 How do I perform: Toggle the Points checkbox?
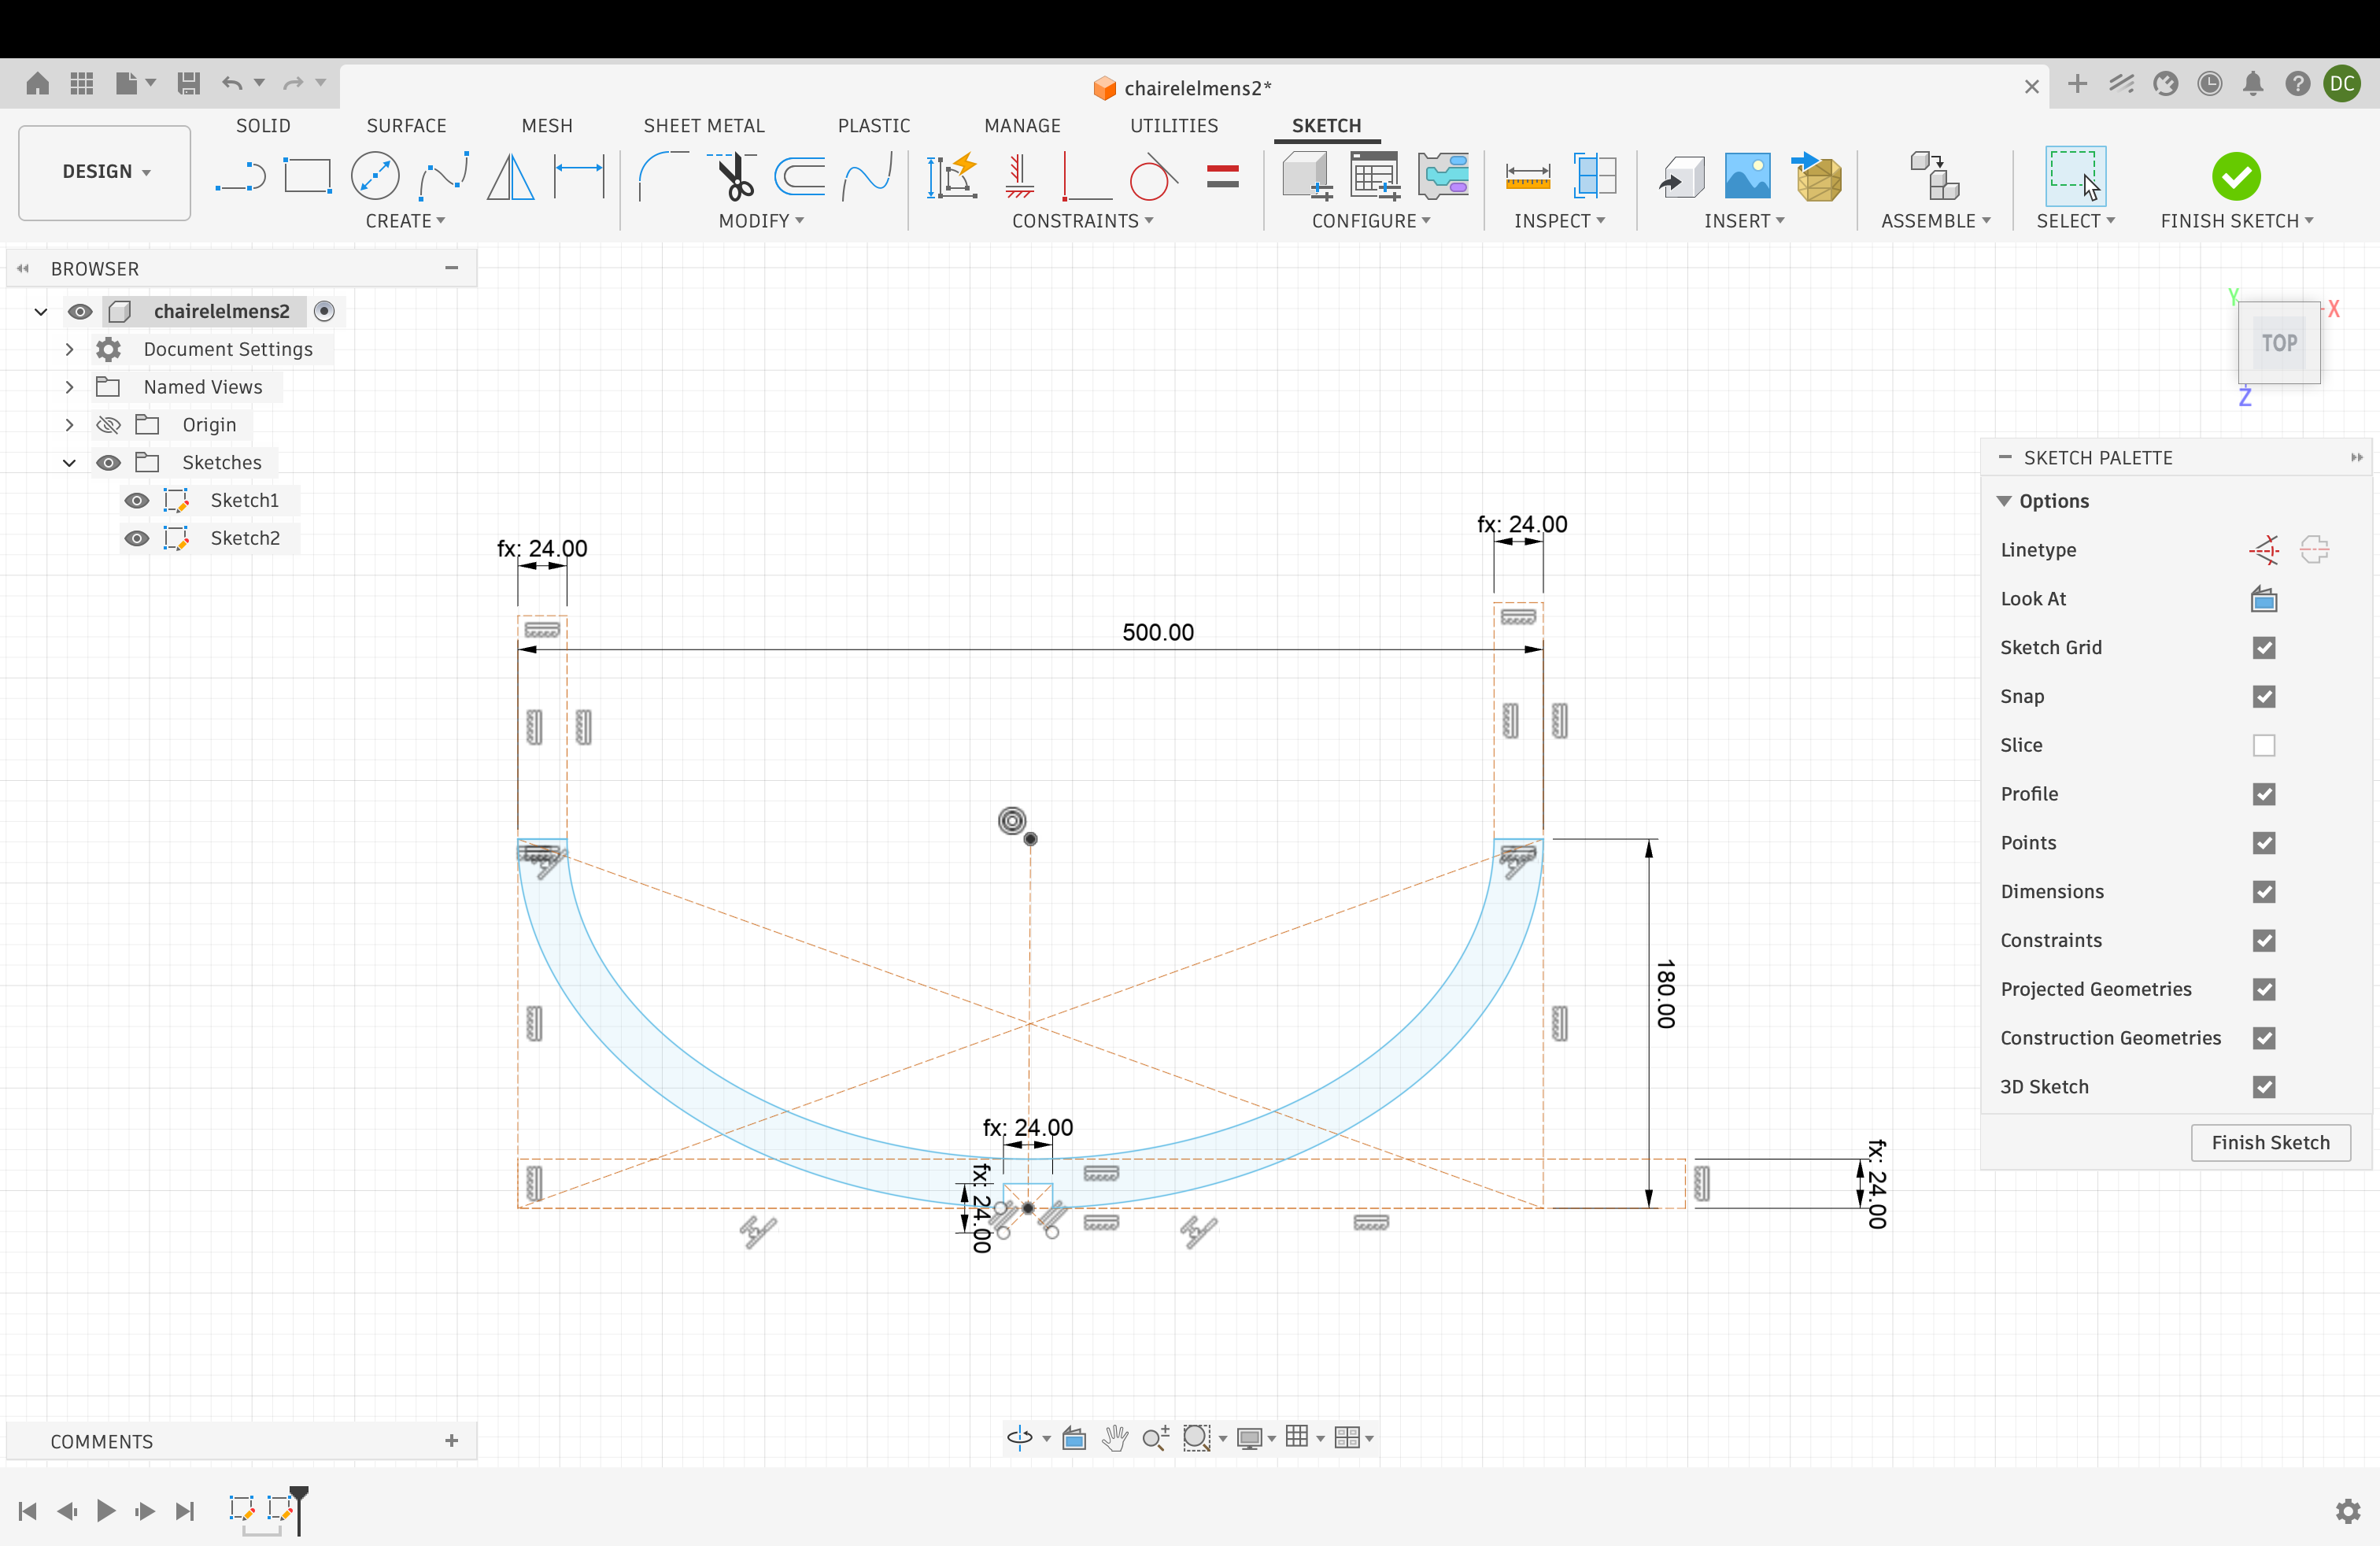point(2264,843)
